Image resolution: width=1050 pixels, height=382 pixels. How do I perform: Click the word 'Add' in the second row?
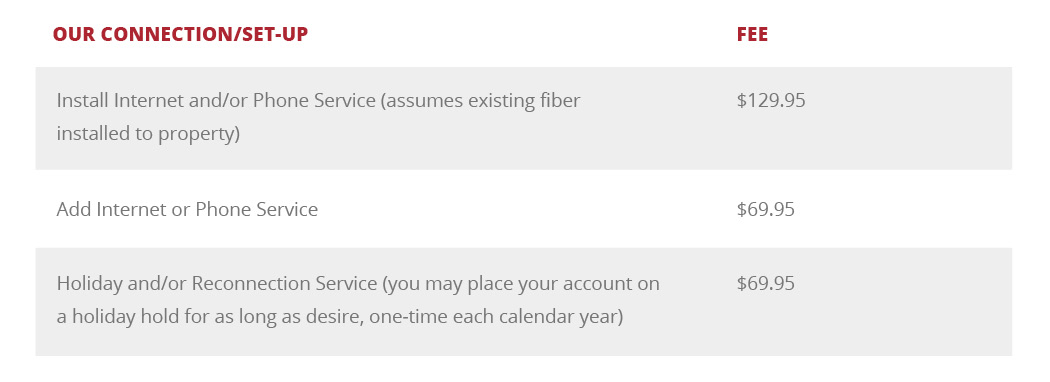(x=74, y=209)
